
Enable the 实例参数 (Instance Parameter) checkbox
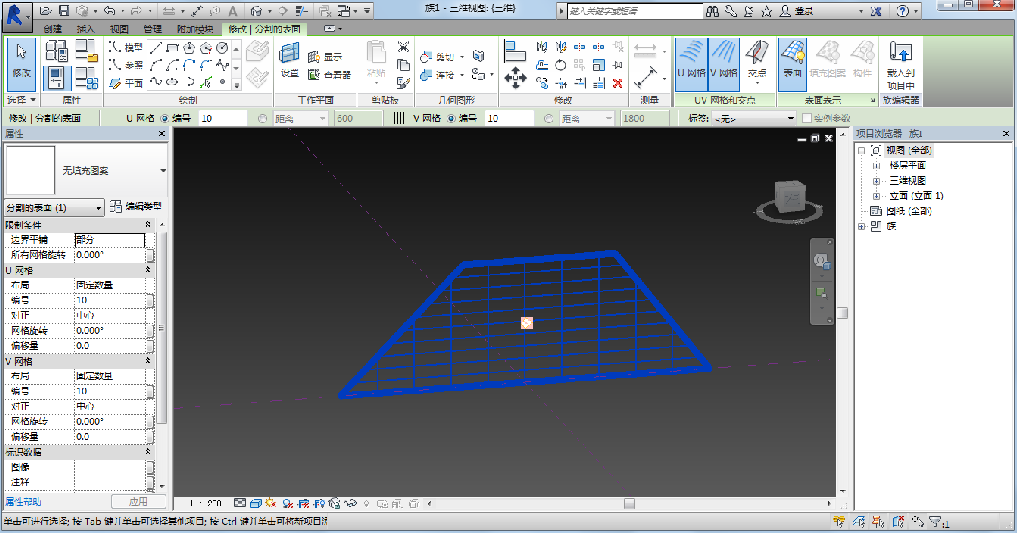click(x=806, y=118)
